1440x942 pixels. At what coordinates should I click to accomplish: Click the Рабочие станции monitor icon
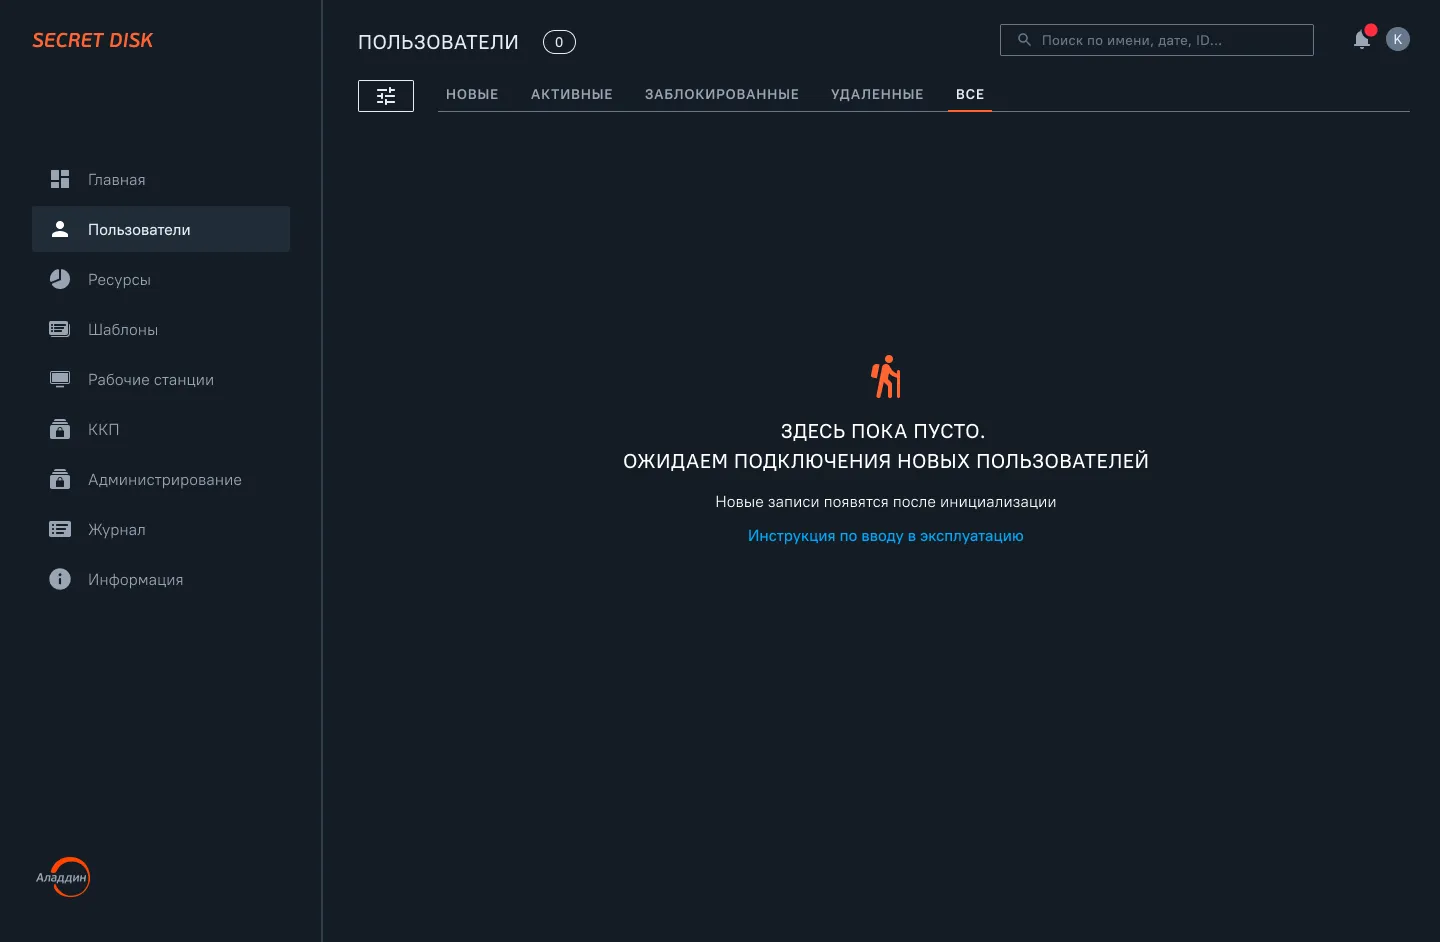[60, 379]
